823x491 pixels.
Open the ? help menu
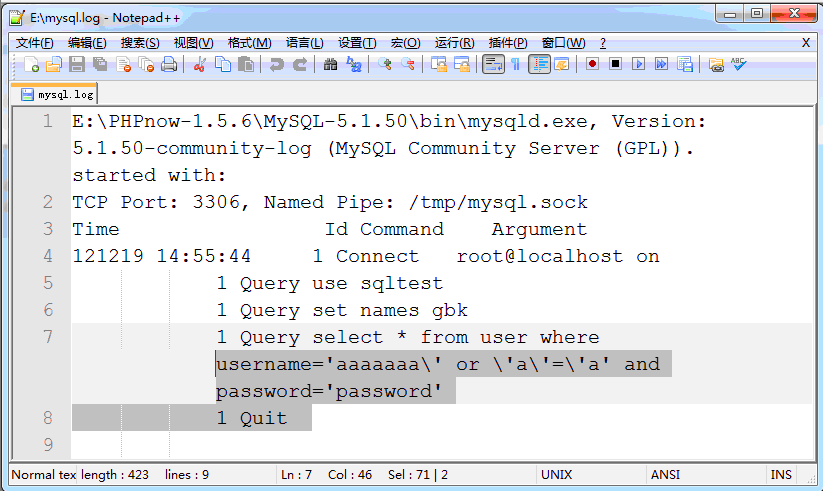[603, 43]
